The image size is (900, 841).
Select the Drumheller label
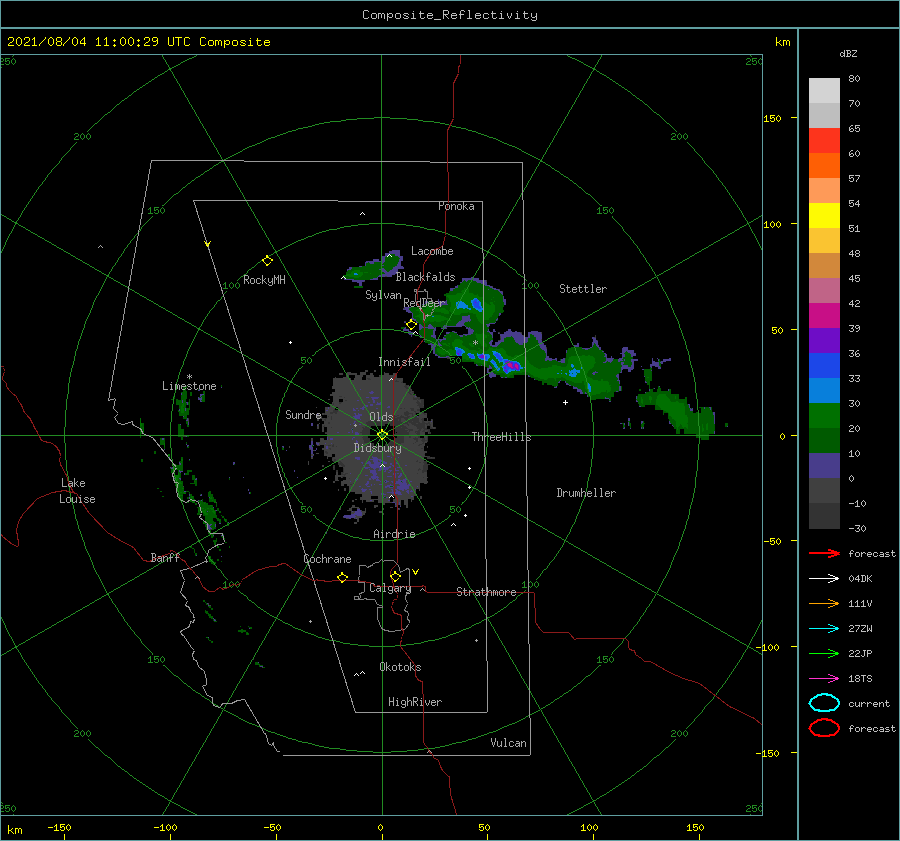tap(586, 493)
